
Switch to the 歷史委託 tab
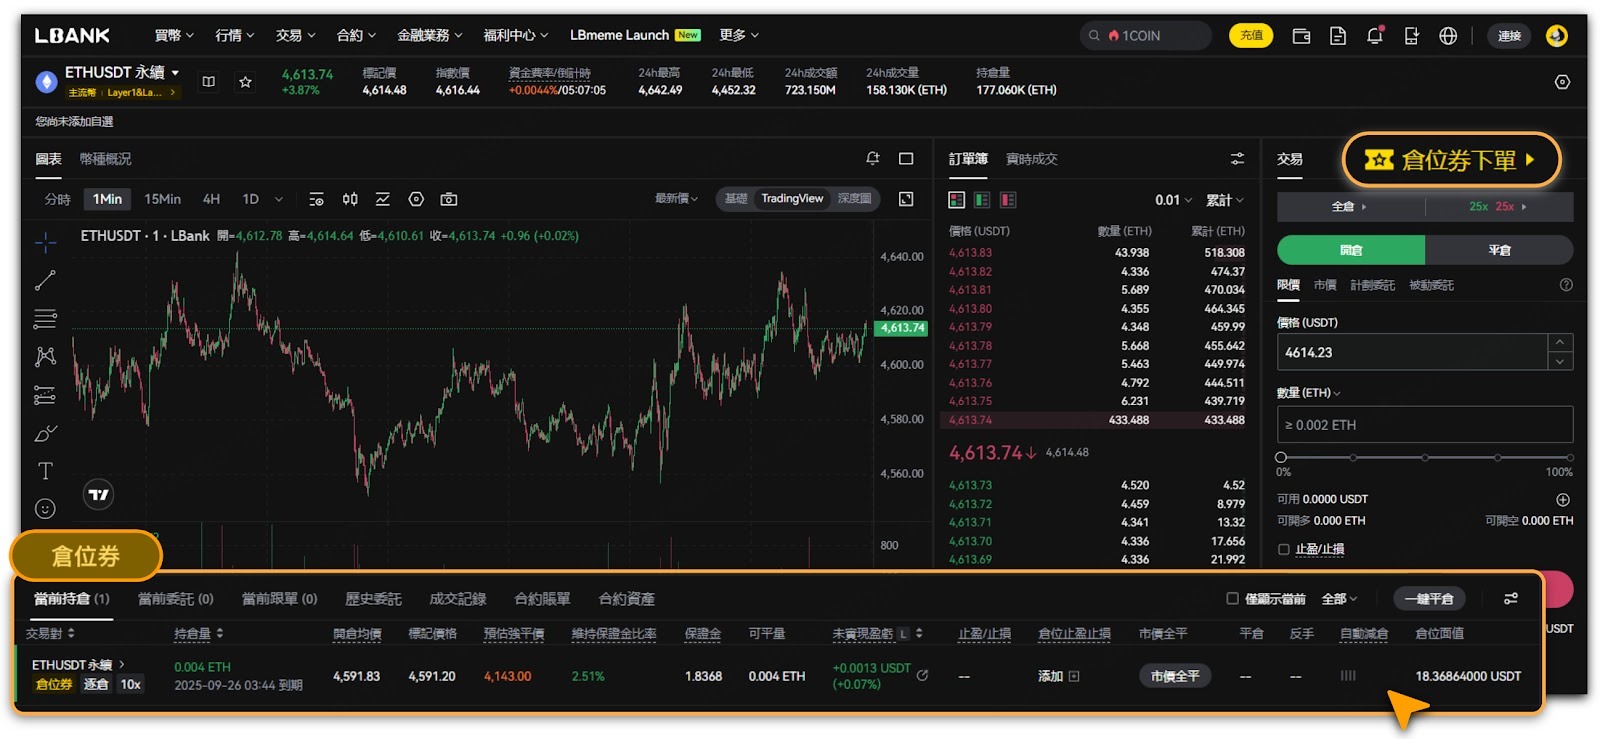(373, 598)
